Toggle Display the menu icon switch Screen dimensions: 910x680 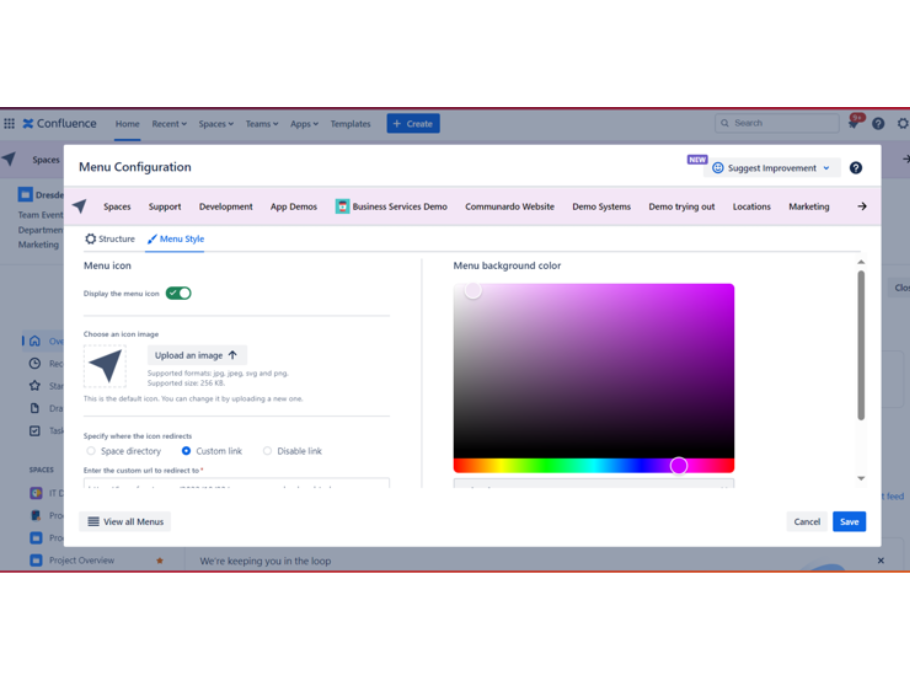point(178,293)
